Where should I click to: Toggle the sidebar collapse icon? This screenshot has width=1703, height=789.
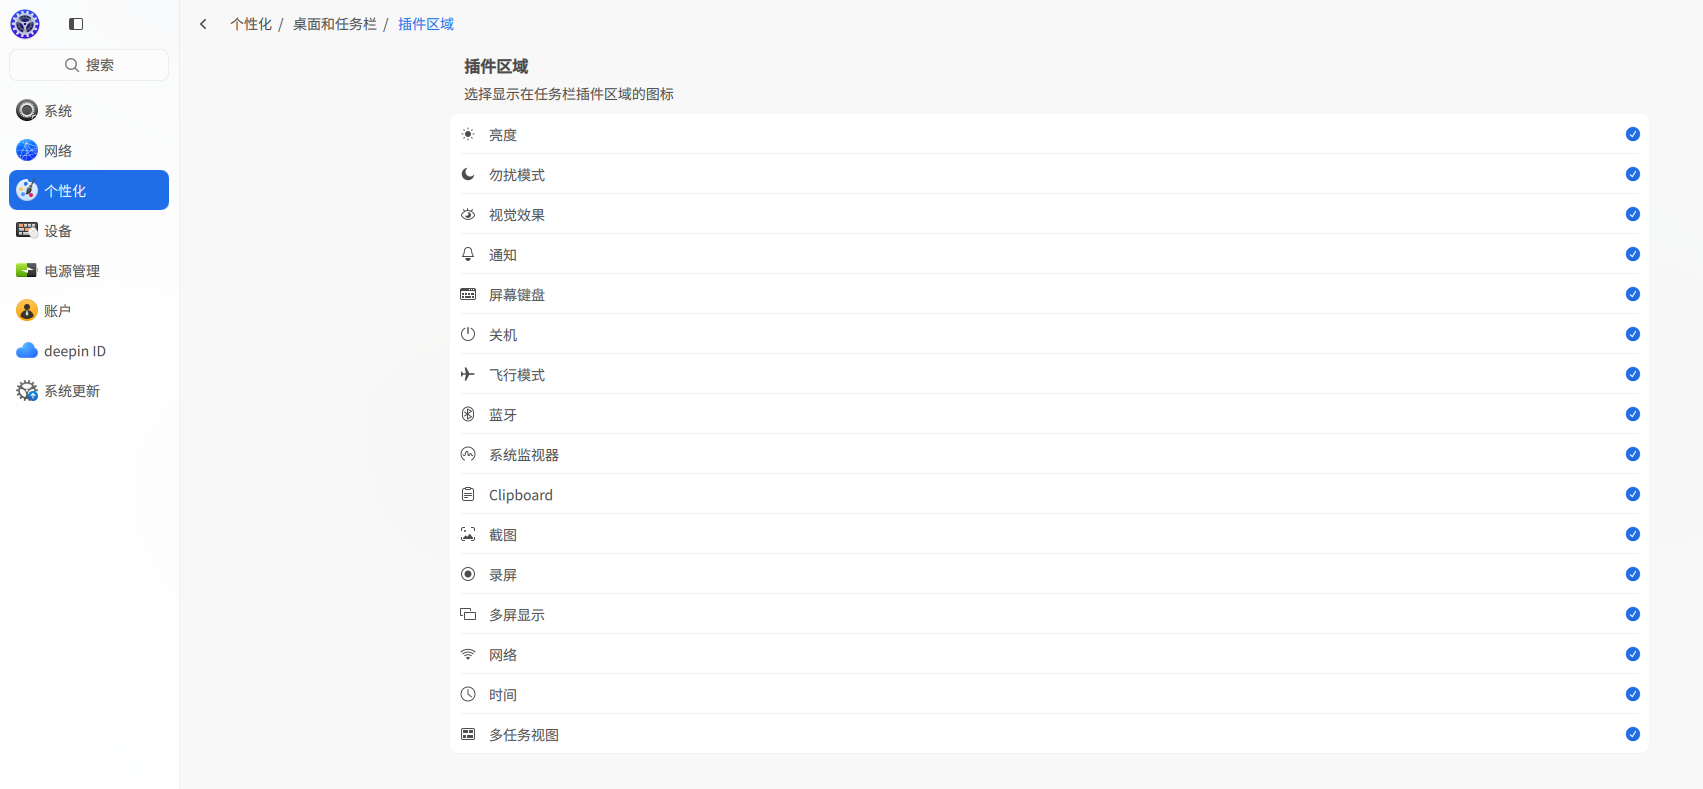tap(76, 24)
